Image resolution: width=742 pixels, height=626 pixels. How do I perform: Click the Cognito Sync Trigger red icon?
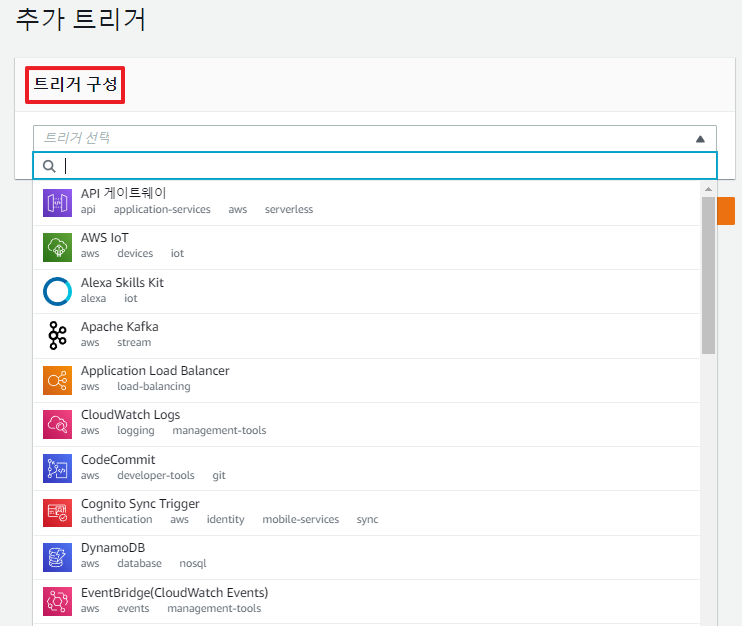click(57, 513)
